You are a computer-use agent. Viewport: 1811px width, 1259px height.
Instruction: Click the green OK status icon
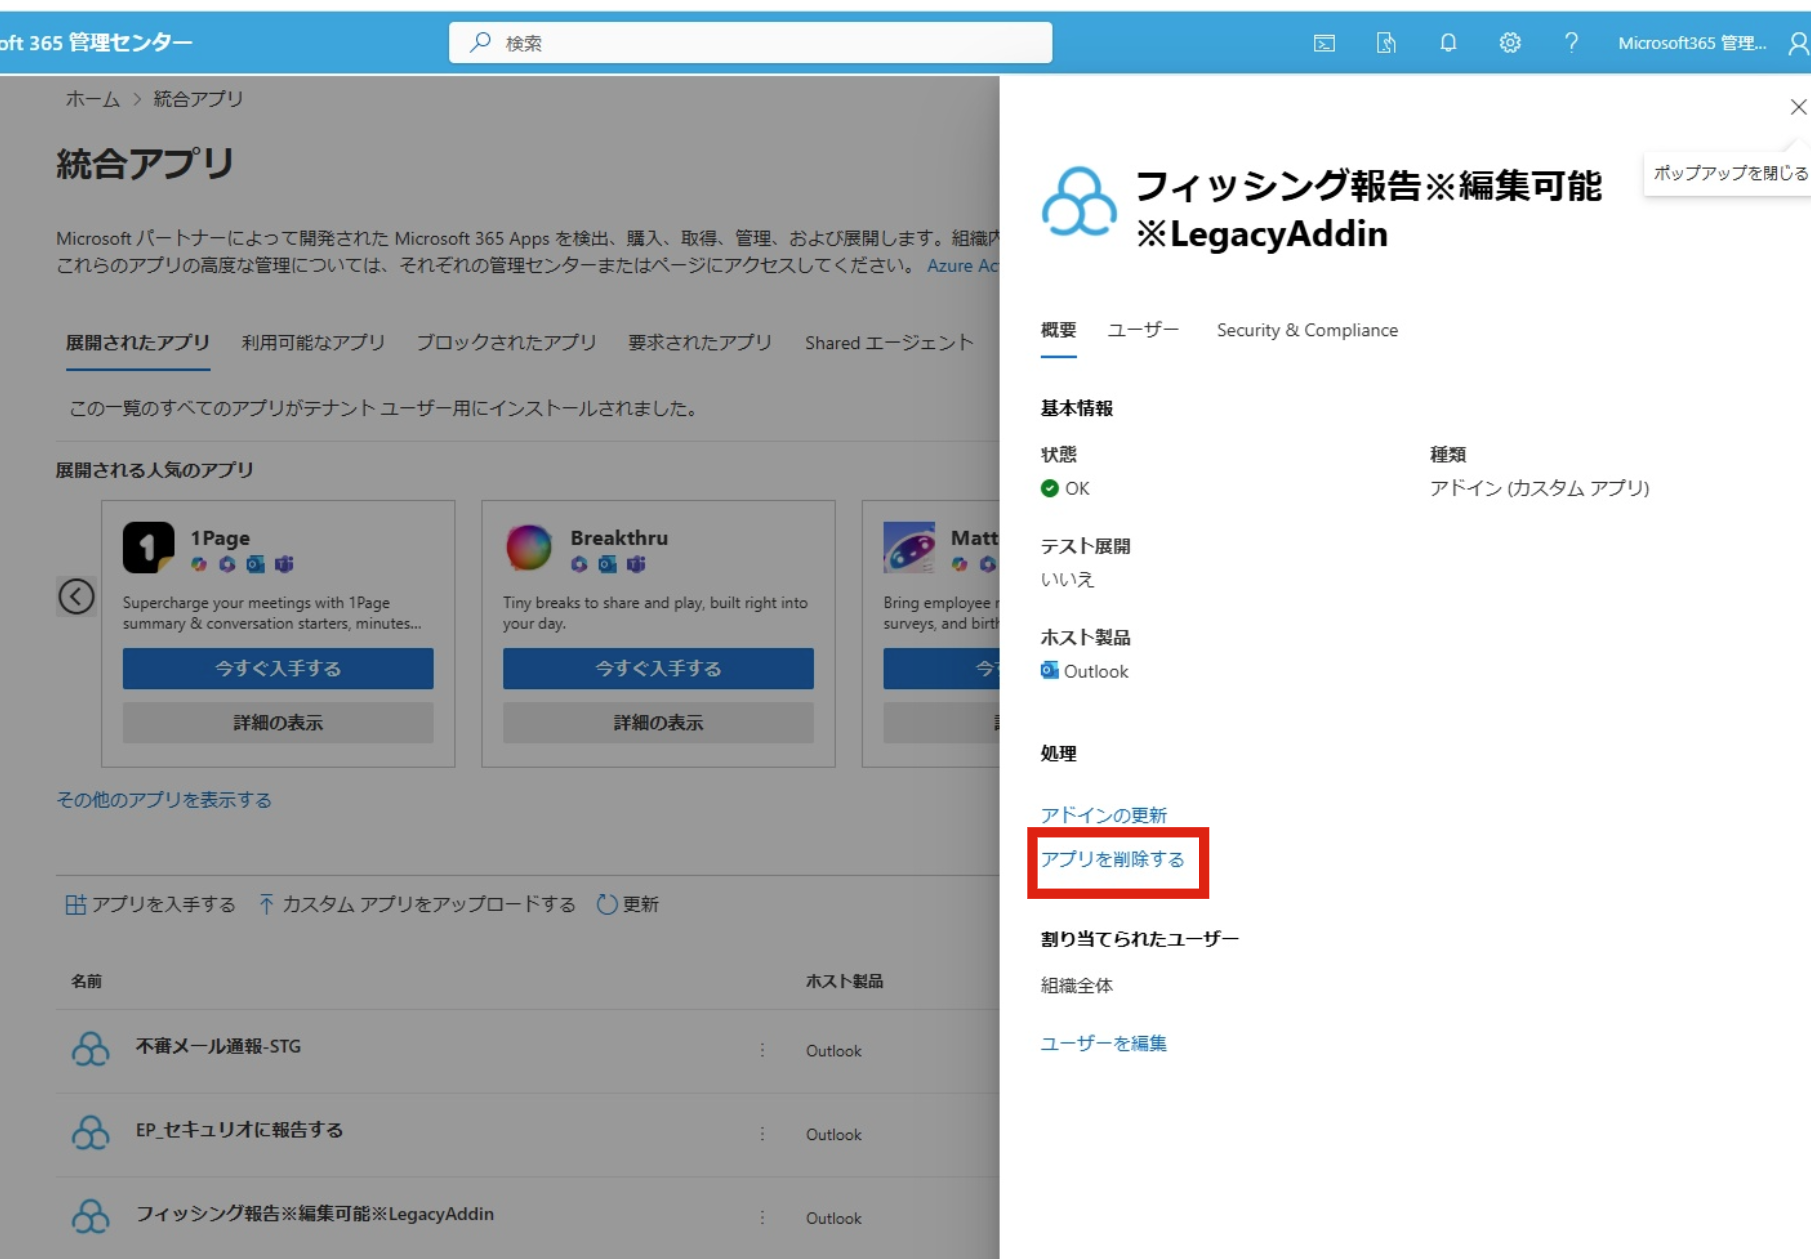point(1049,488)
